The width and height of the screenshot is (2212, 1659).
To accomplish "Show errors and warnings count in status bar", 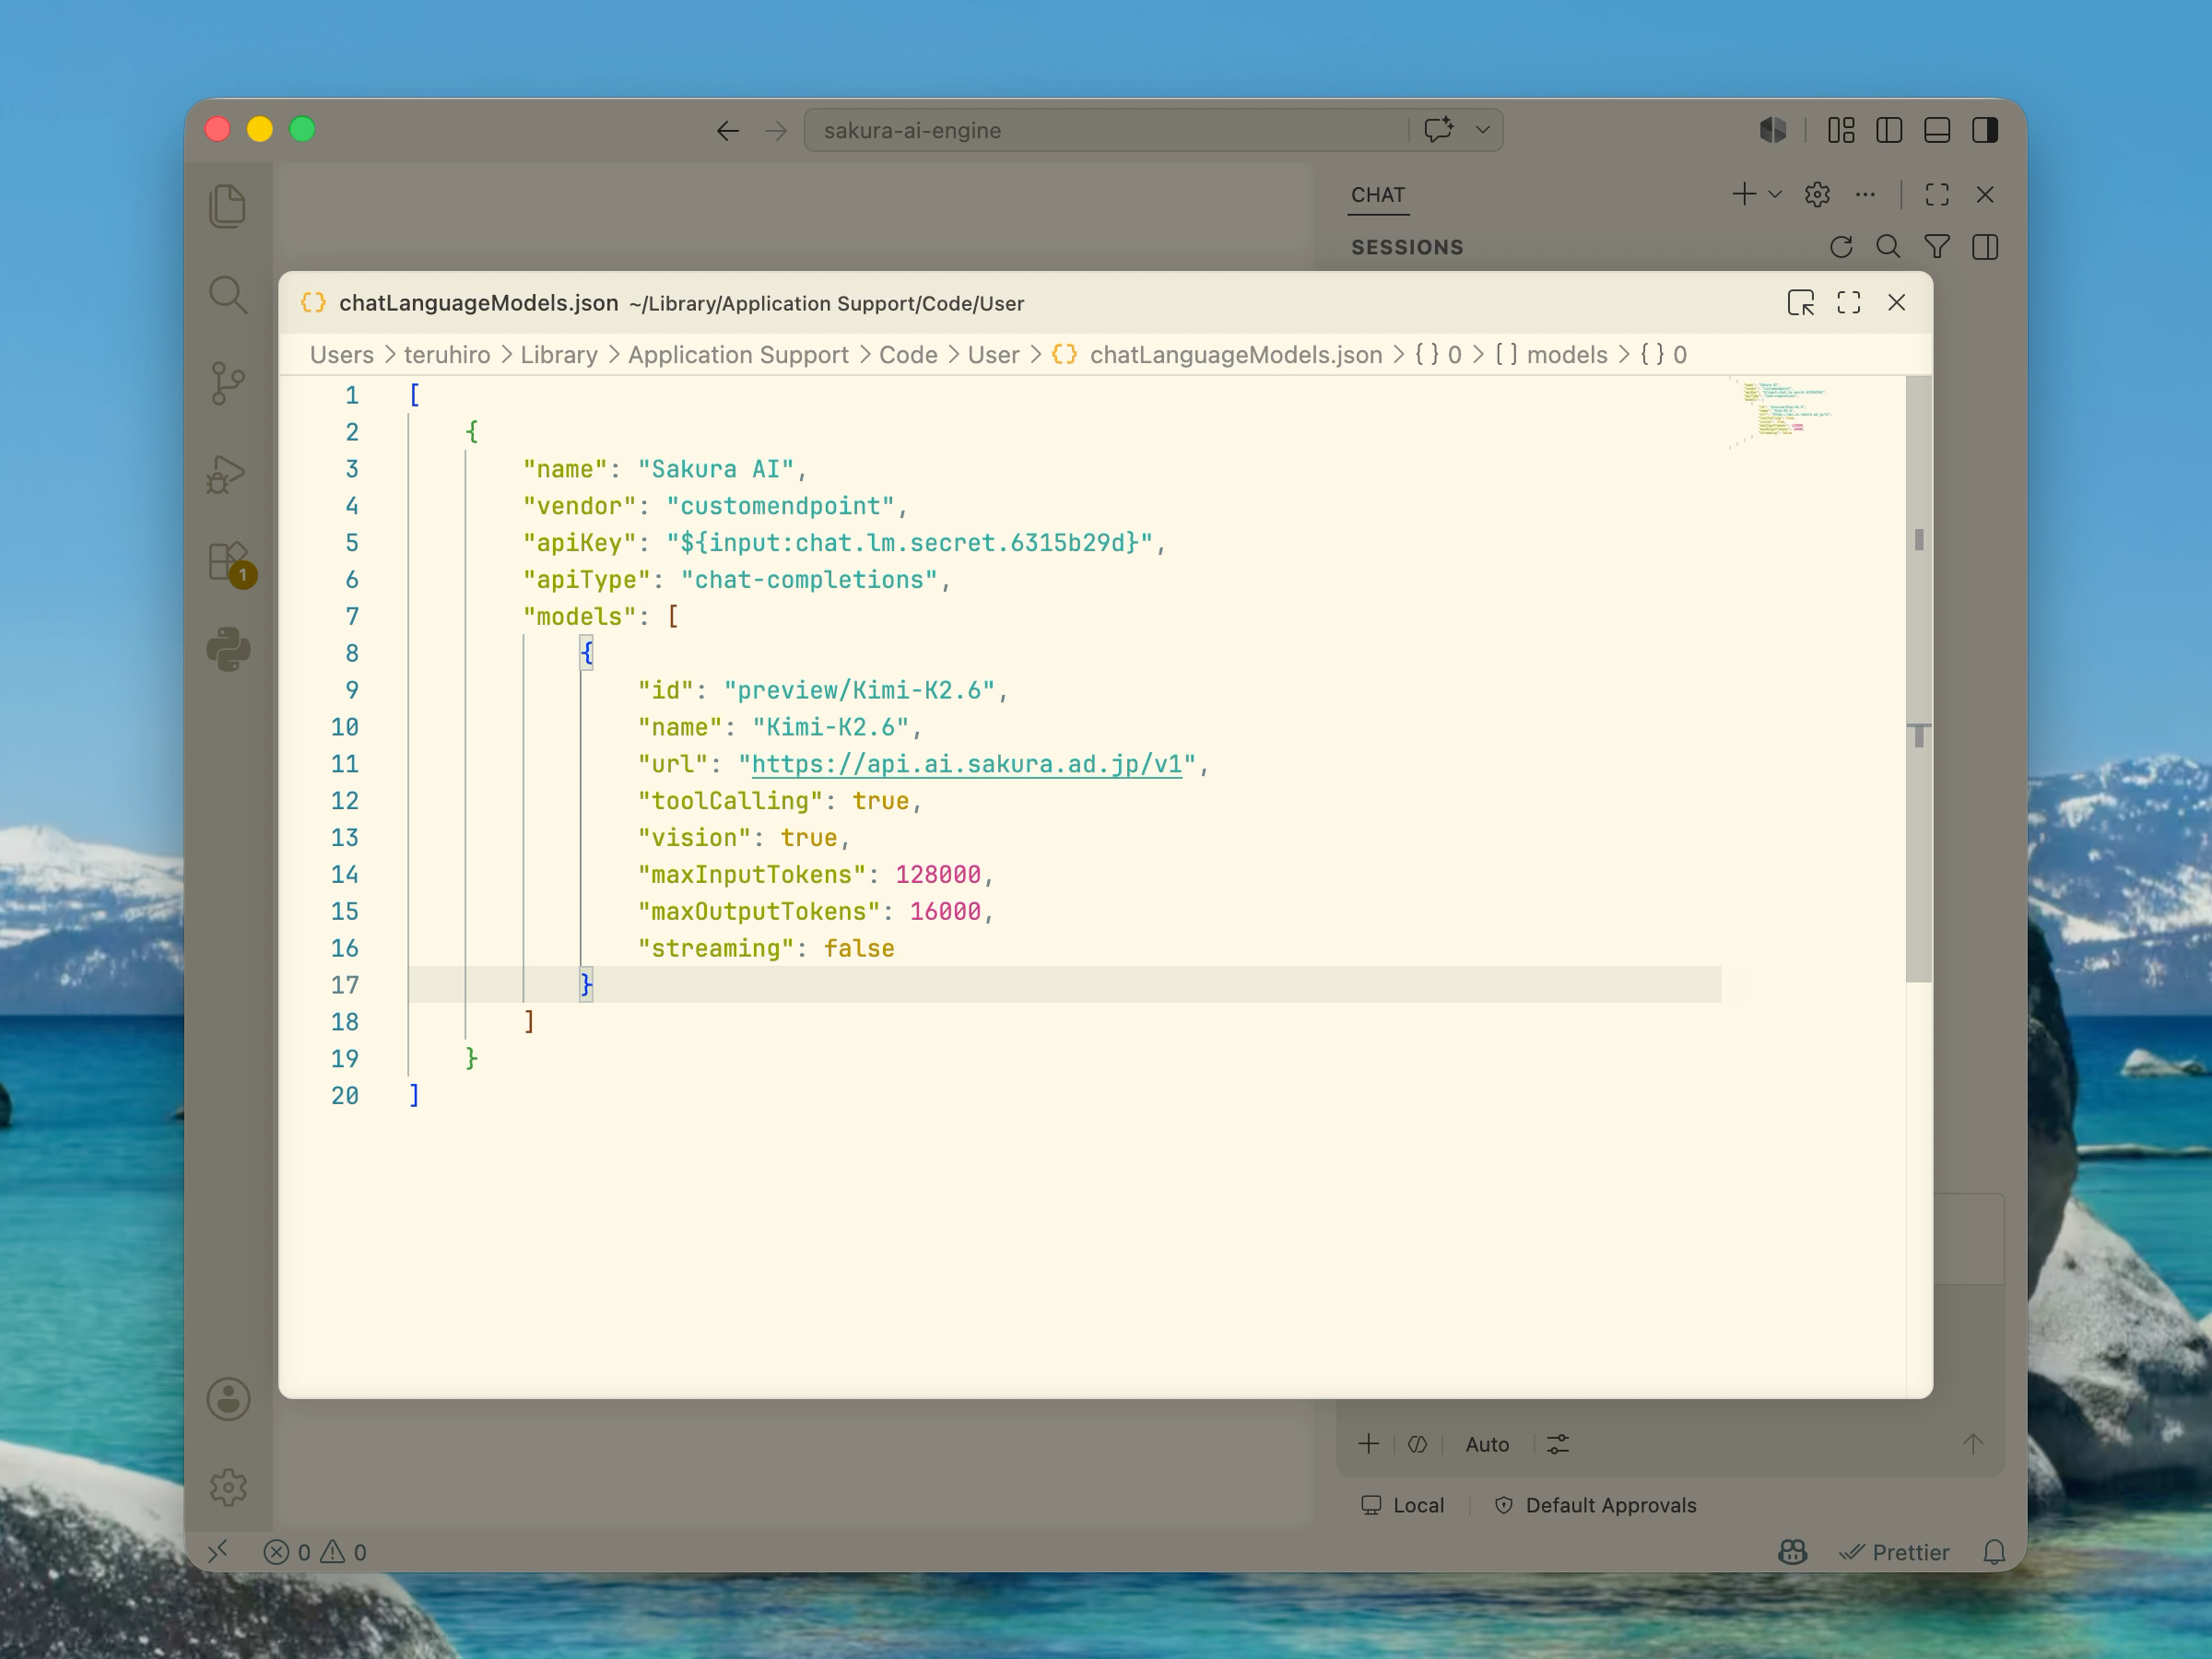I will coord(315,1552).
